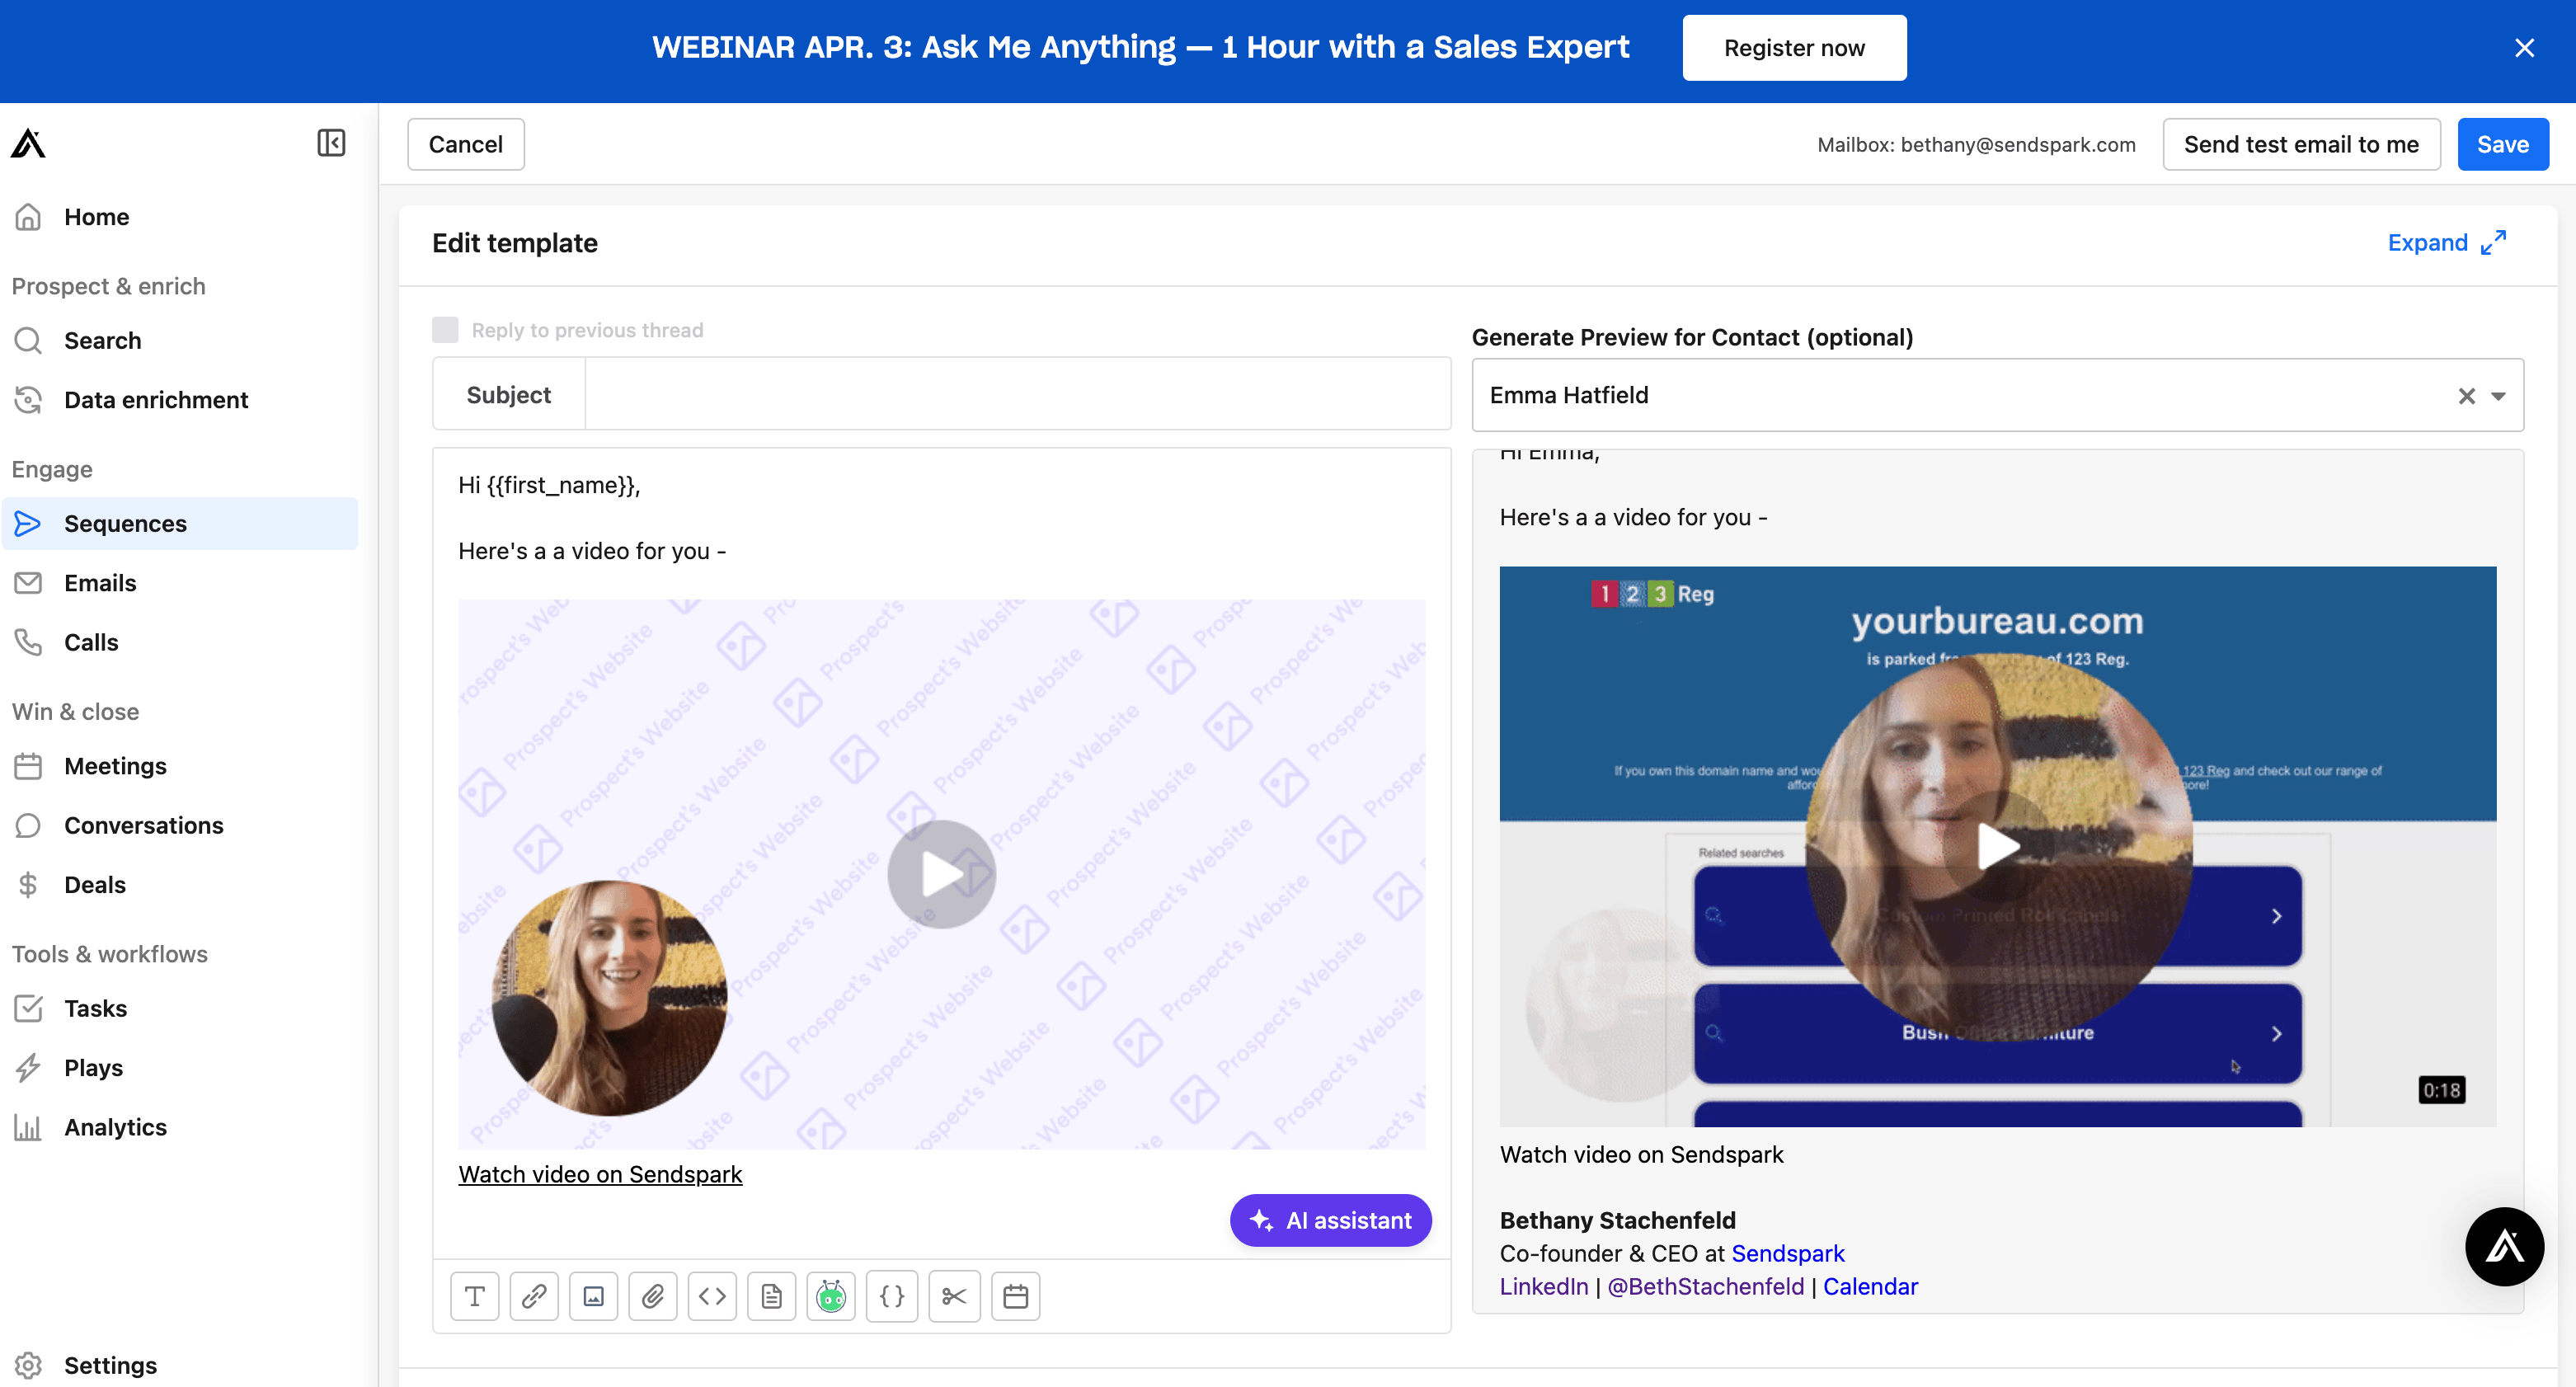This screenshot has height=1387, width=2576.
Task: Click the Bethany Stachenfeld signature name
Action: (1617, 1220)
